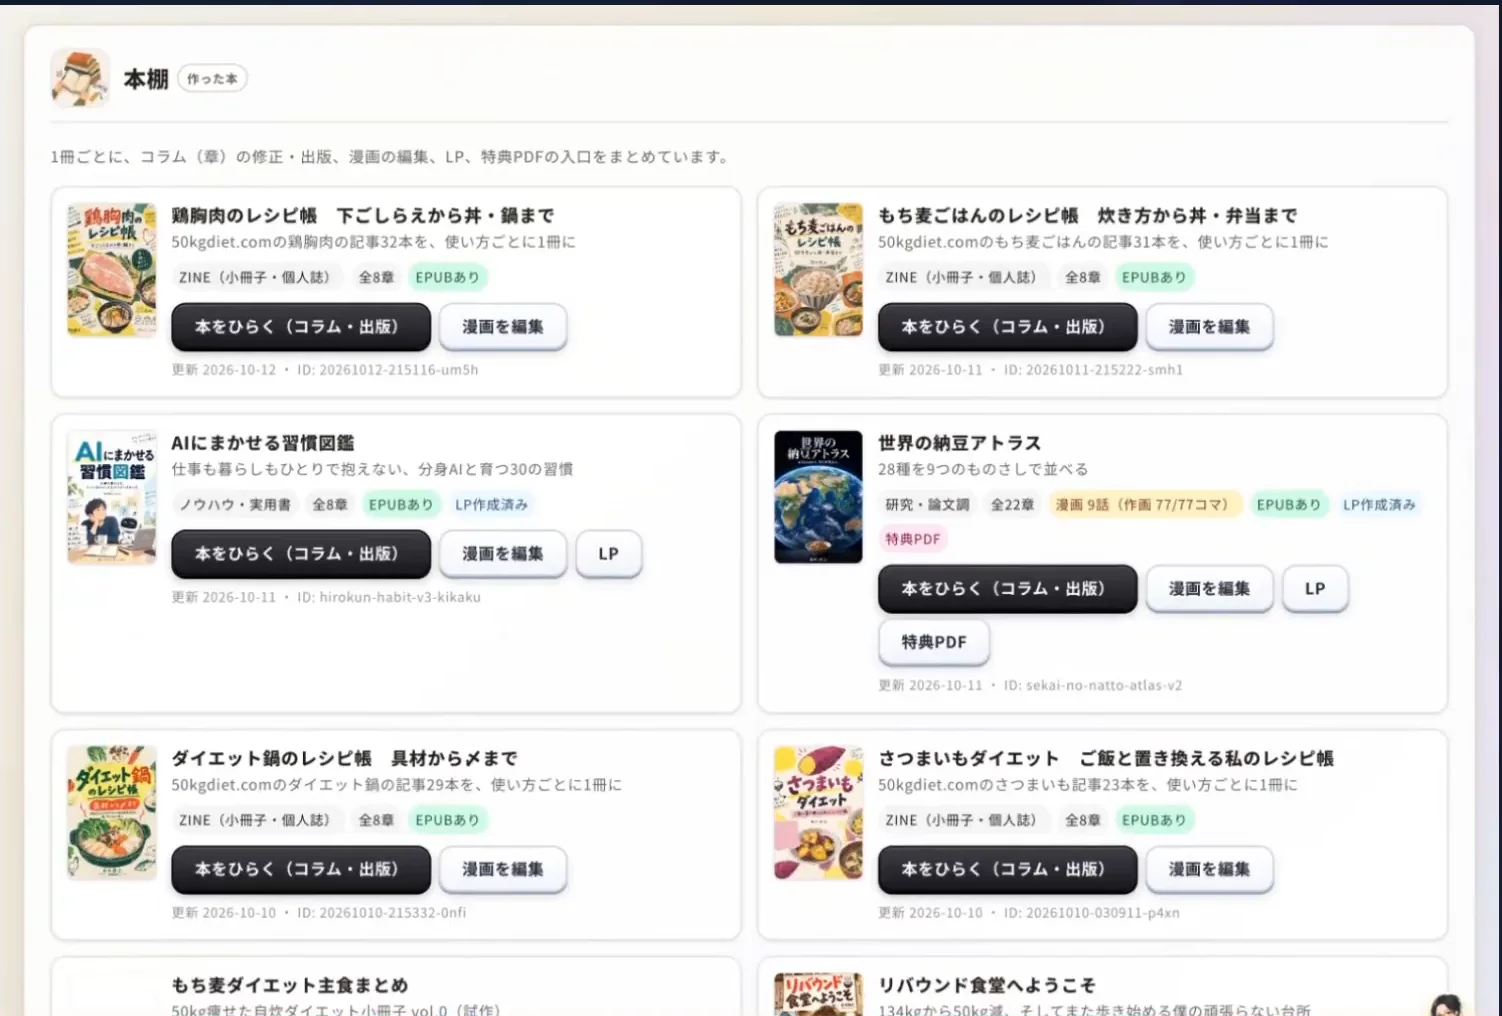Click title もち麦ダイエット主食まとめ
This screenshot has width=1502, height=1016.
[289, 986]
